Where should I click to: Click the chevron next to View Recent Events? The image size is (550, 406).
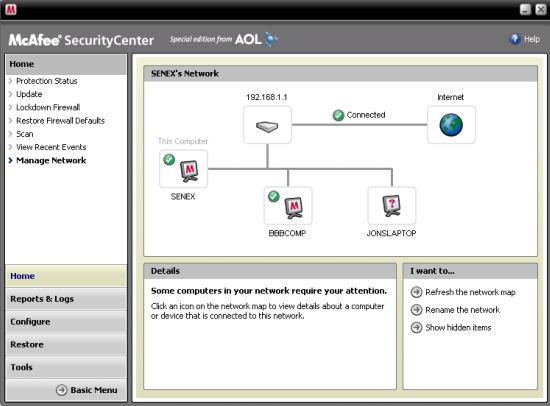tap(11, 147)
